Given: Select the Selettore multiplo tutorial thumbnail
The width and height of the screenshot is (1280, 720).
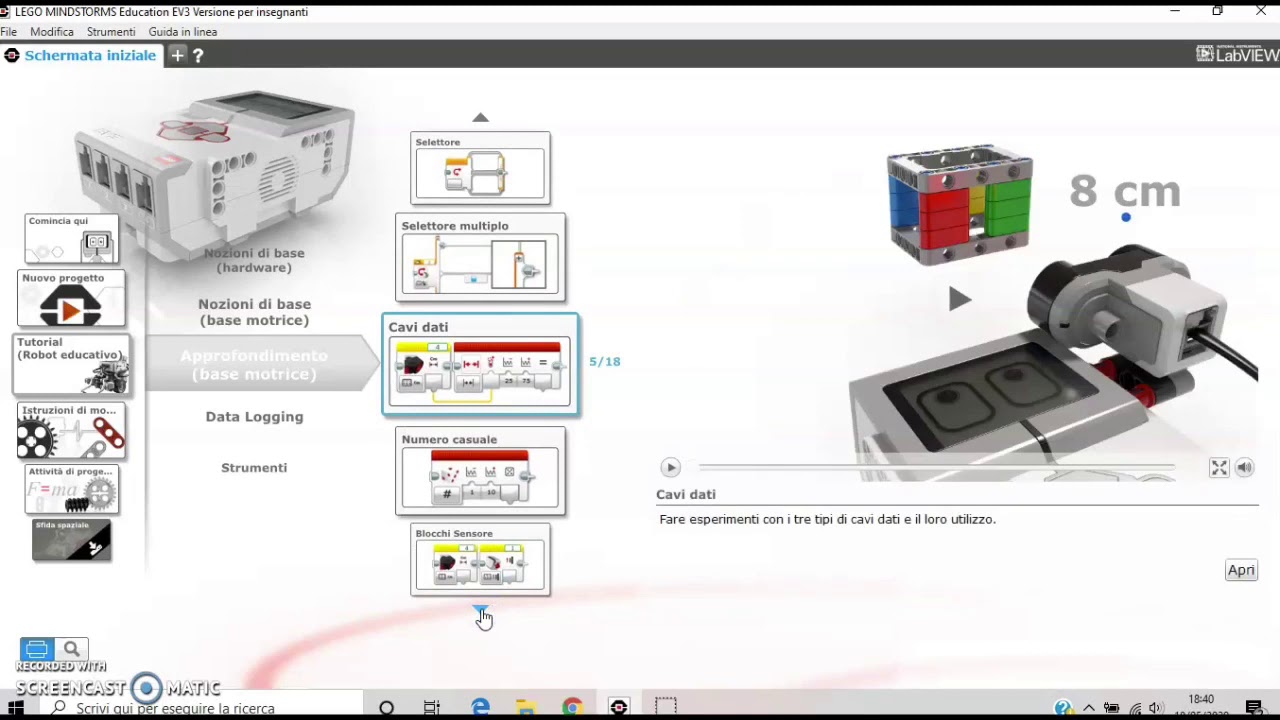Looking at the screenshot, I should click(x=480, y=257).
